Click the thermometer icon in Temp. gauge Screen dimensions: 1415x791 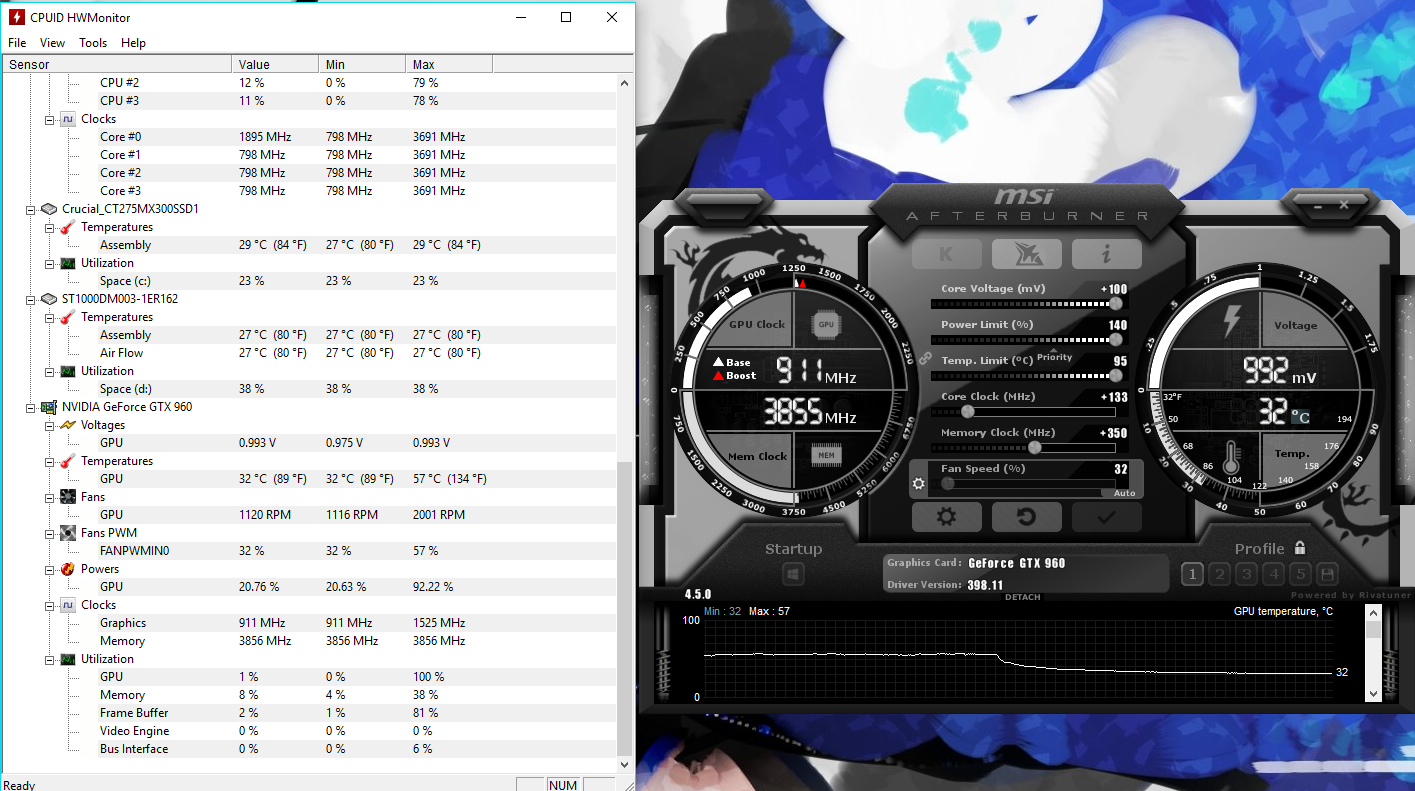pyautogui.click(x=1231, y=460)
